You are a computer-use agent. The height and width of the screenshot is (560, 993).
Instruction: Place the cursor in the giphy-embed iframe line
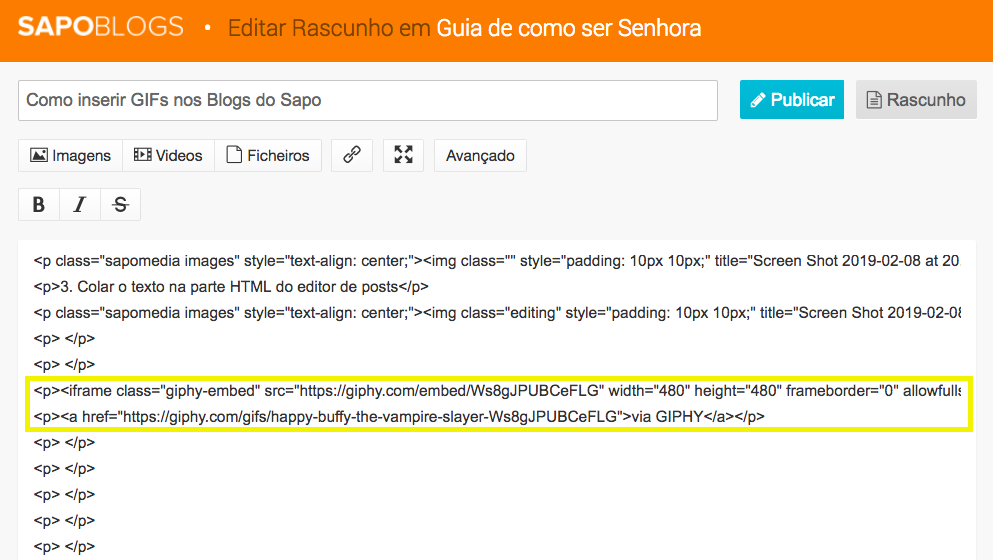(500, 390)
